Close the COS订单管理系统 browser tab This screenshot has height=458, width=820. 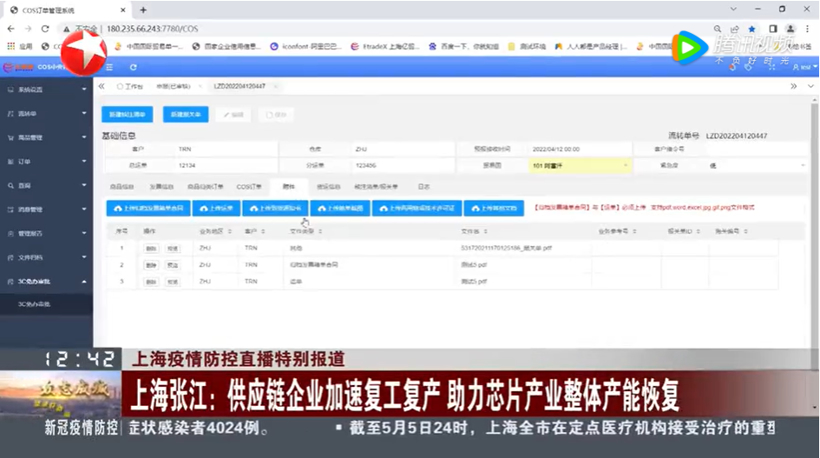pyautogui.click(x=123, y=9)
